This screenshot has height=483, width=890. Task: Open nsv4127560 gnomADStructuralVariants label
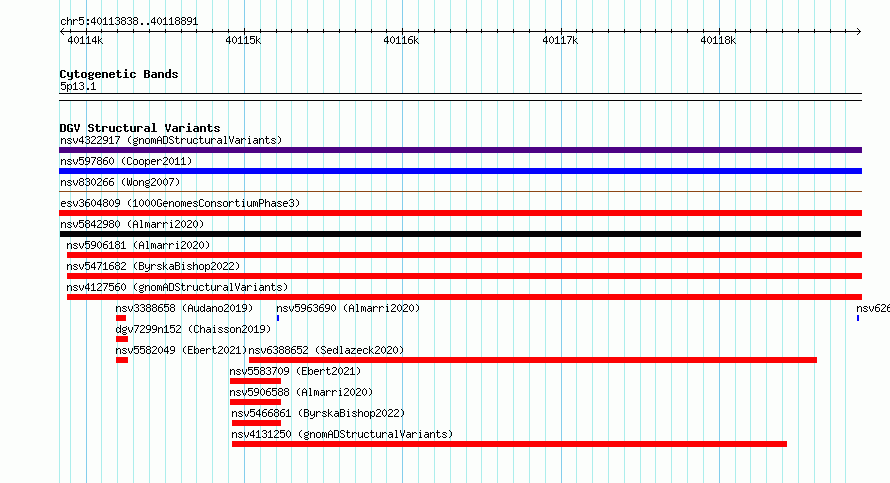[x=177, y=287]
